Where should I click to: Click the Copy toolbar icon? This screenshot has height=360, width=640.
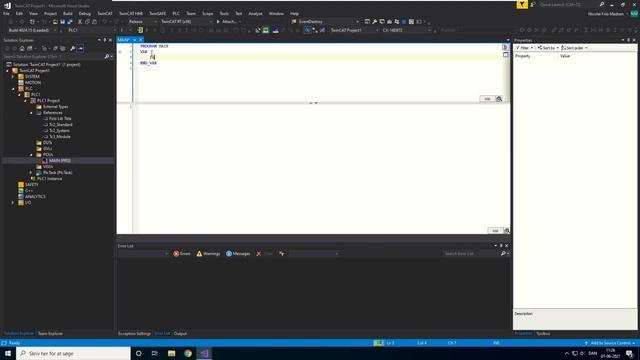pyautogui.click(x=87, y=22)
